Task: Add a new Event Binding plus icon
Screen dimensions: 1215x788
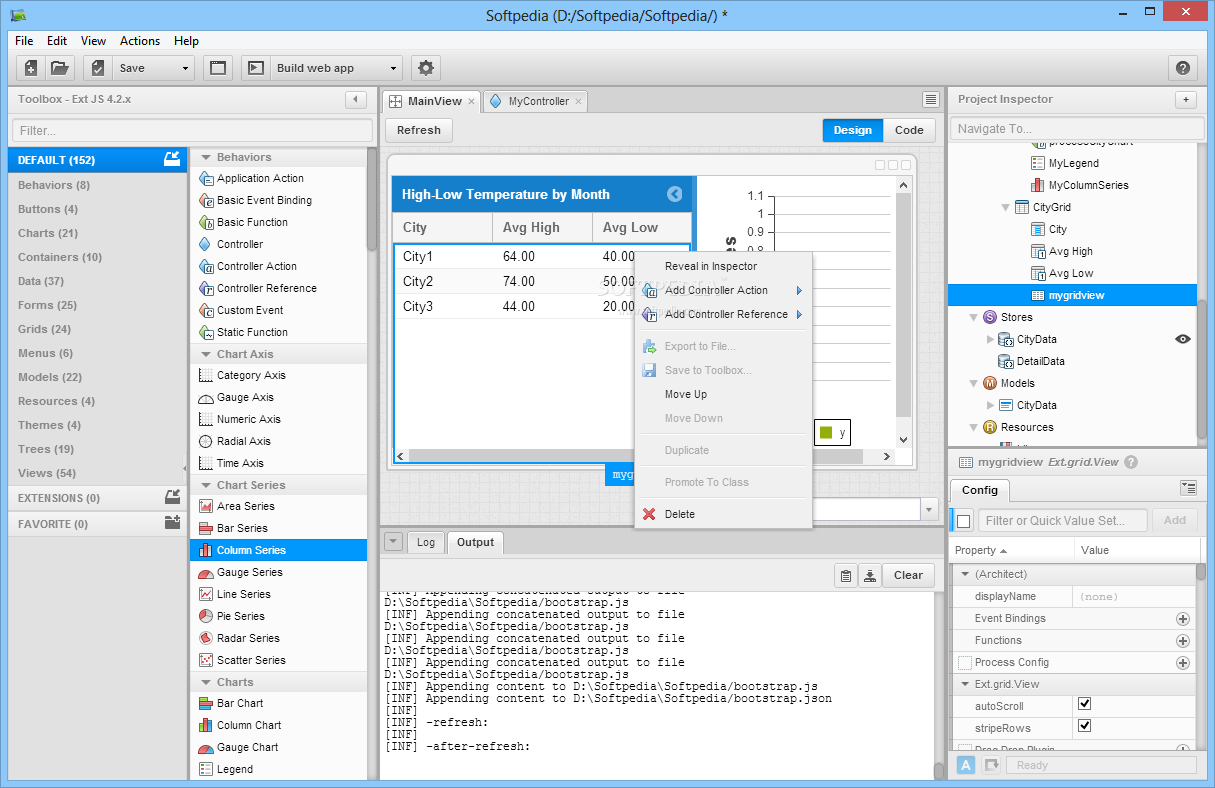Action: pyautogui.click(x=1183, y=619)
